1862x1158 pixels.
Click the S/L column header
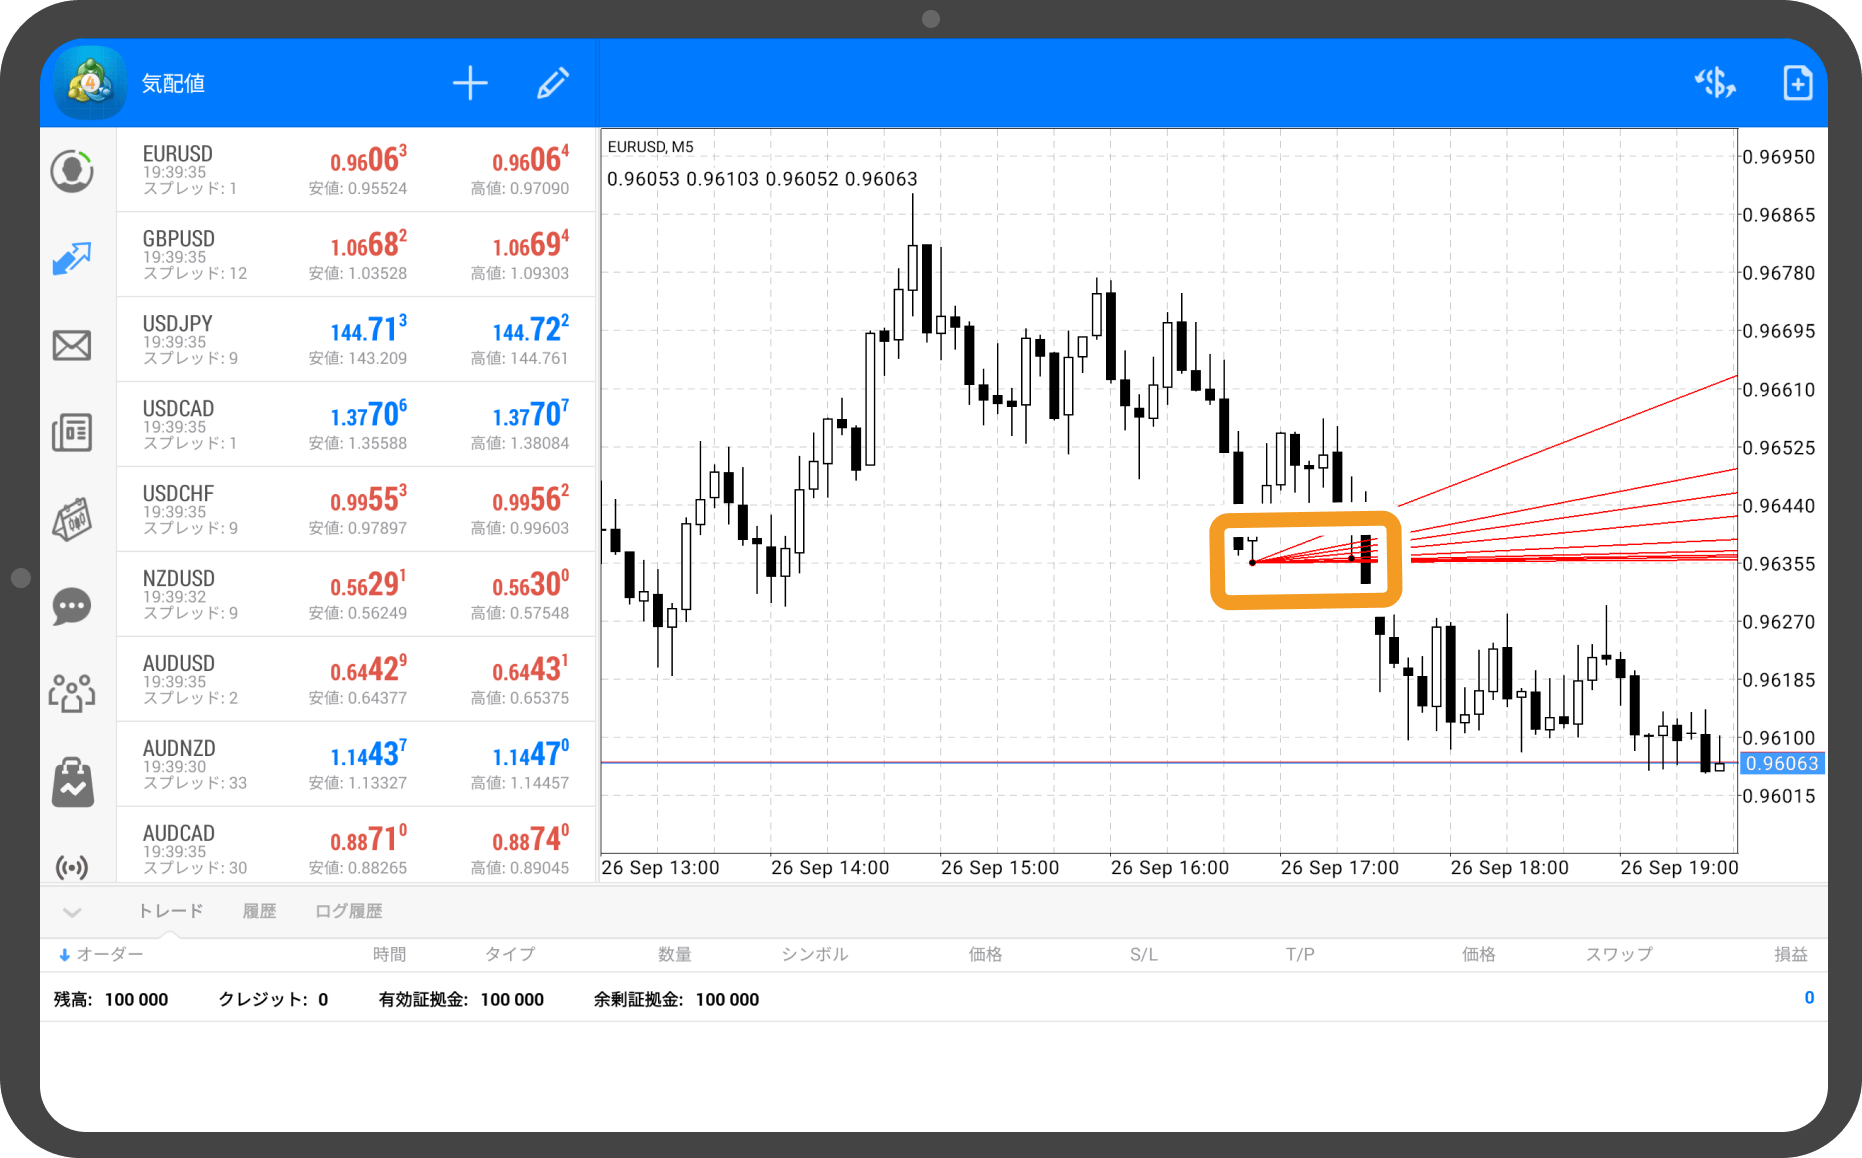[1144, 955]
